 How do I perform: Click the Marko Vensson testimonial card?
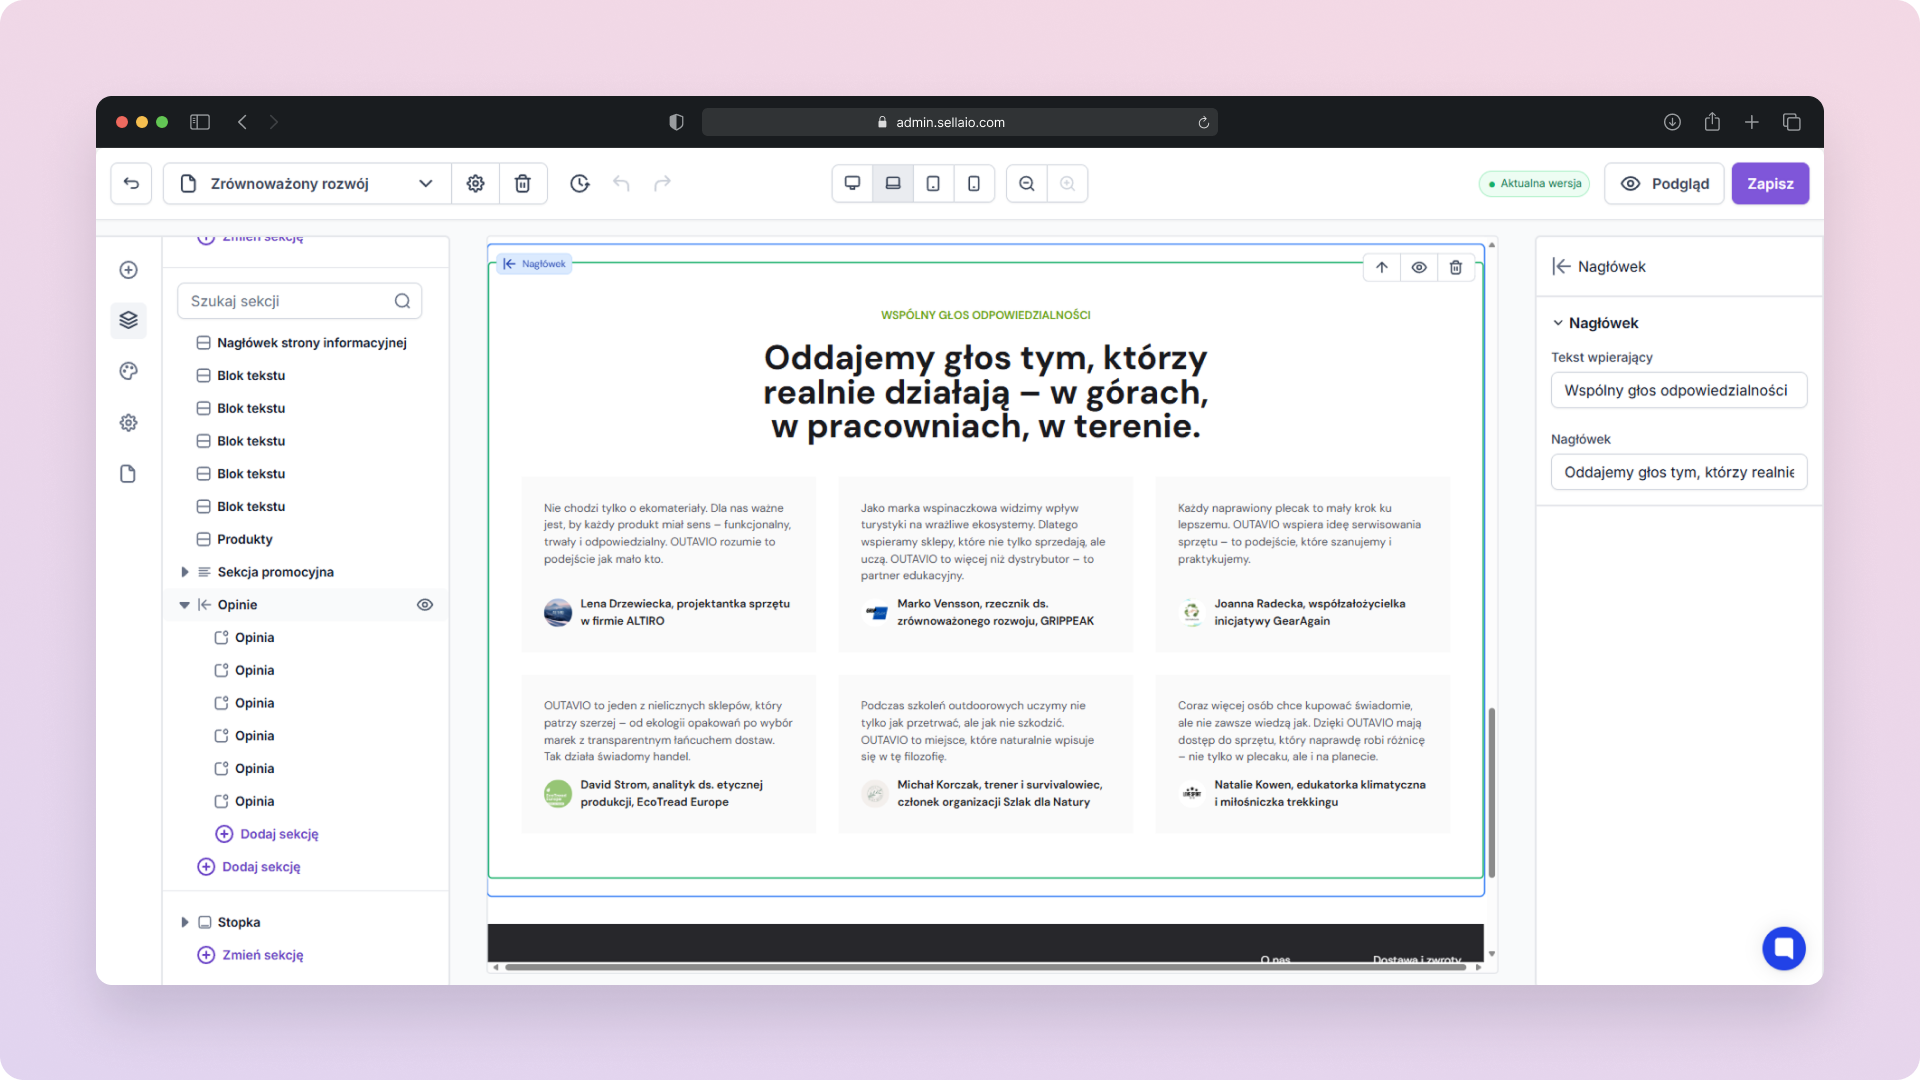pyautogui.click(x=985, y=564)
